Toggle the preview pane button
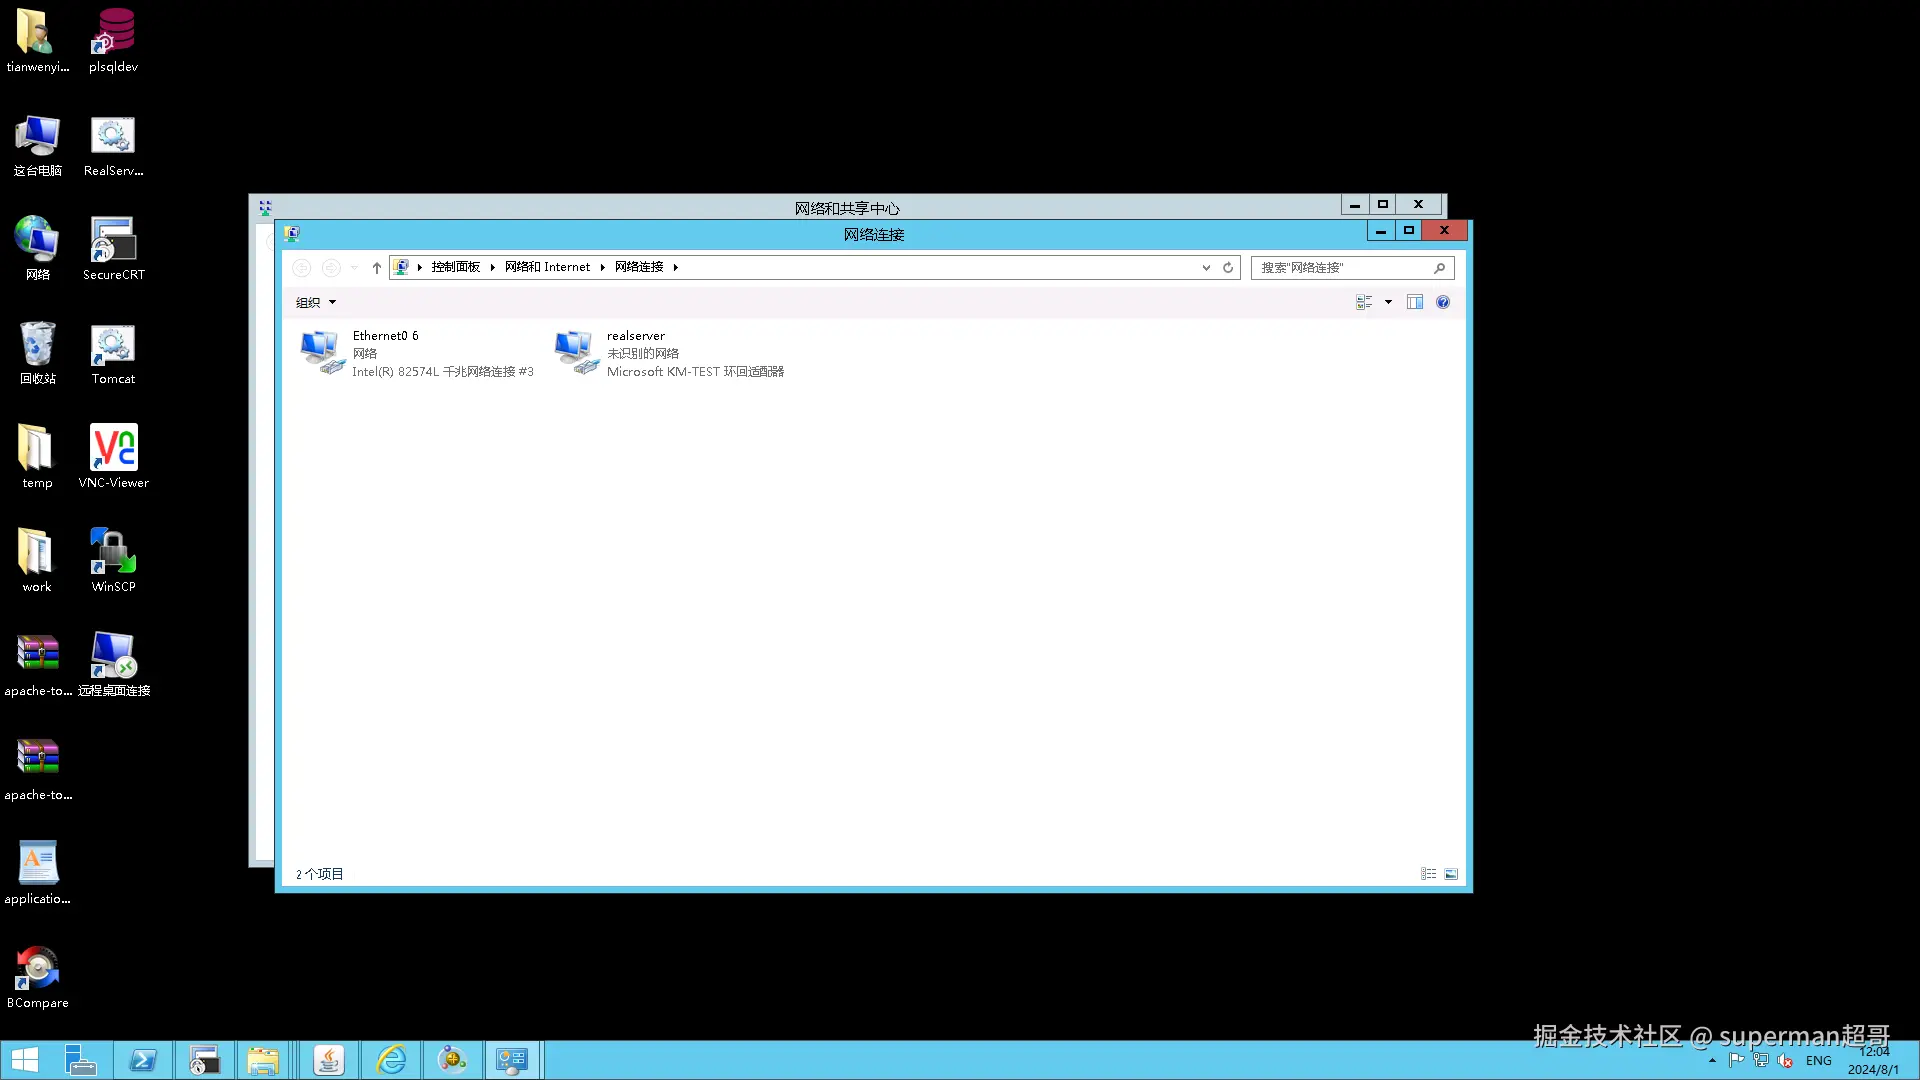This screenshot has height=1080, width=1920. point(1414,302)
